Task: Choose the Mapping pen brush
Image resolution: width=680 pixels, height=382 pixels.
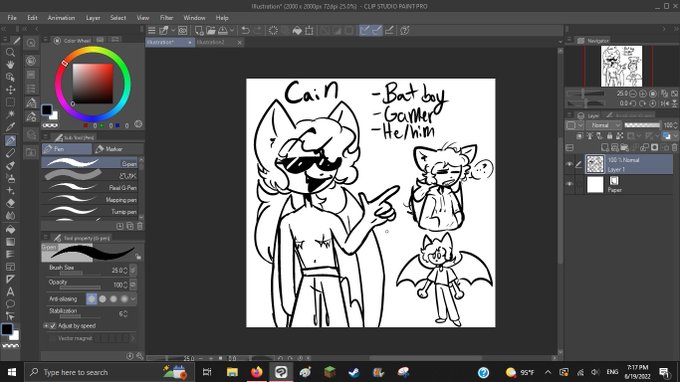Action: (x=90, y=200)
